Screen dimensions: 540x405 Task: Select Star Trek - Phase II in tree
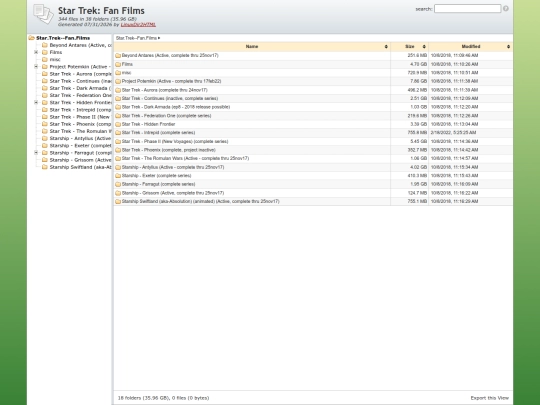(80, 117)
